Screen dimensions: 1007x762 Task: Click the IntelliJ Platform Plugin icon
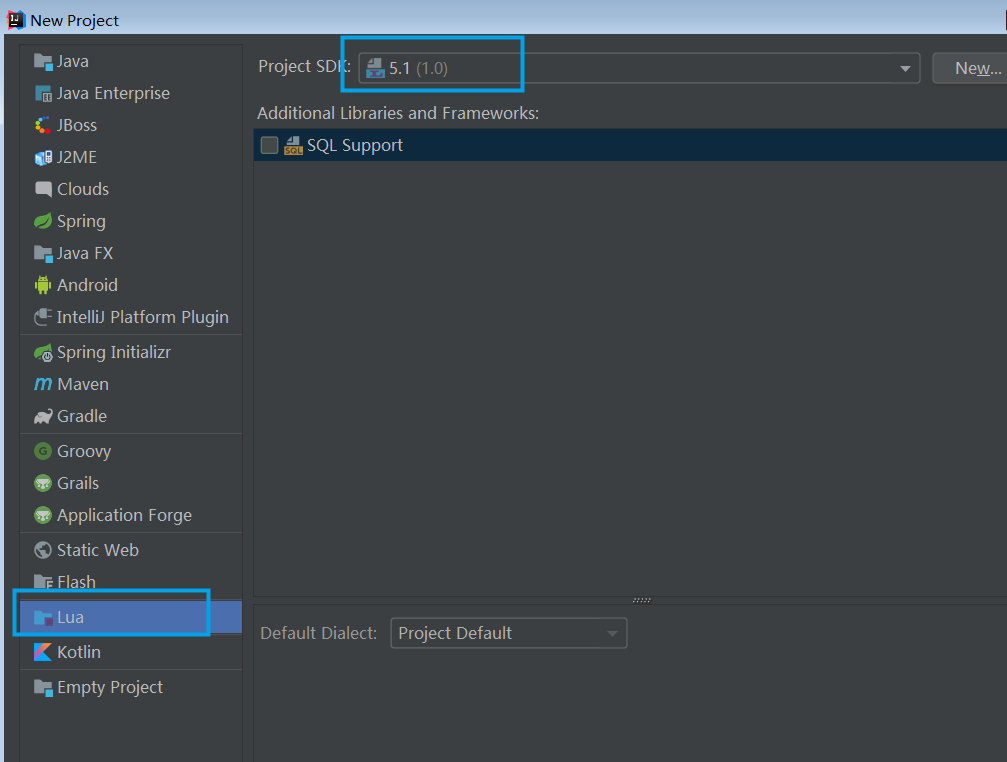[x=43, y=317]
